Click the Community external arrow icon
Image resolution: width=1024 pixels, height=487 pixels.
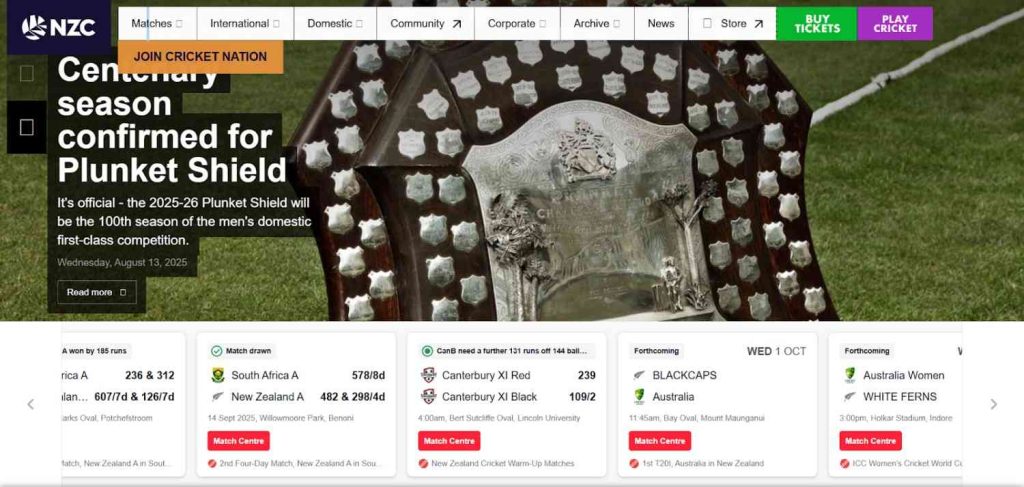(456, 24)
